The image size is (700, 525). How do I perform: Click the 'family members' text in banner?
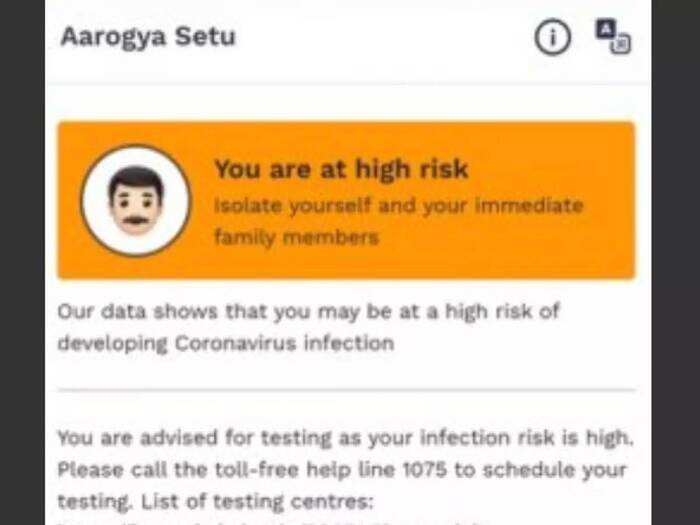(296, 237)
